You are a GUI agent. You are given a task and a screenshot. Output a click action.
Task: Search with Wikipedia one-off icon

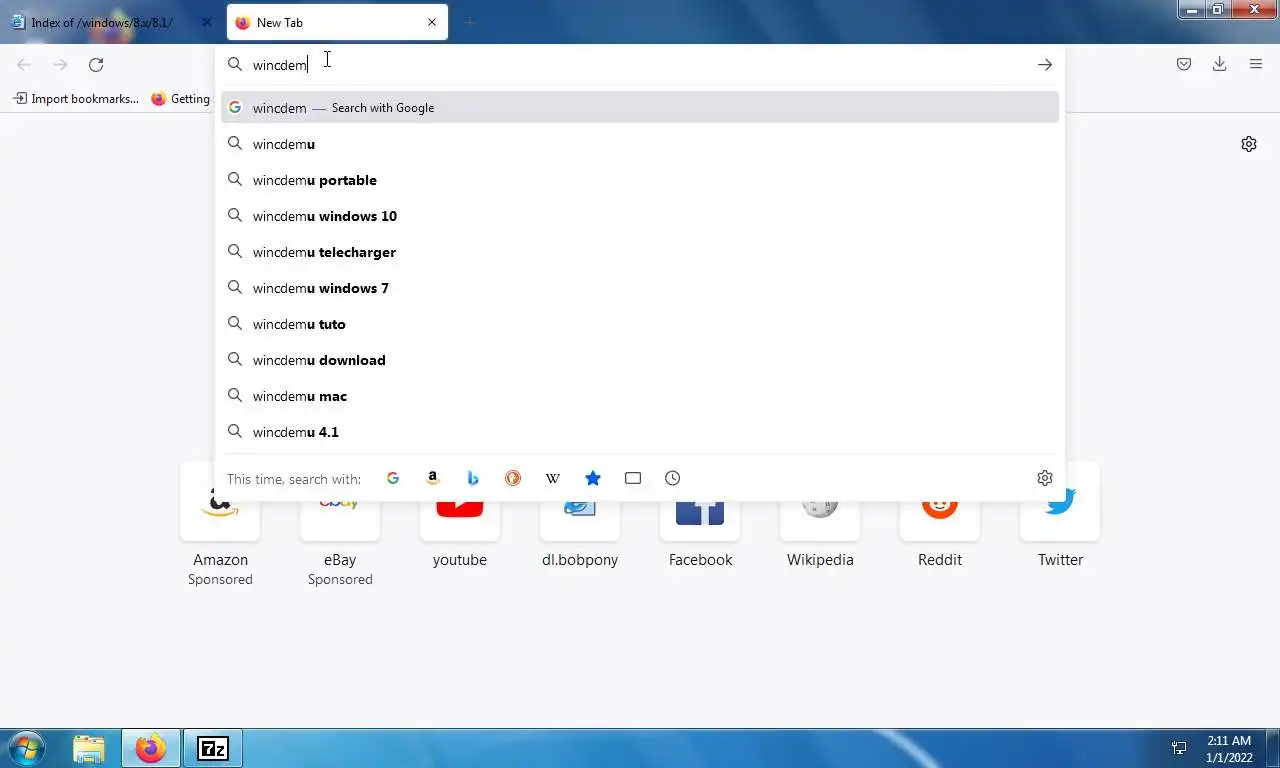(x=553, y=478)
